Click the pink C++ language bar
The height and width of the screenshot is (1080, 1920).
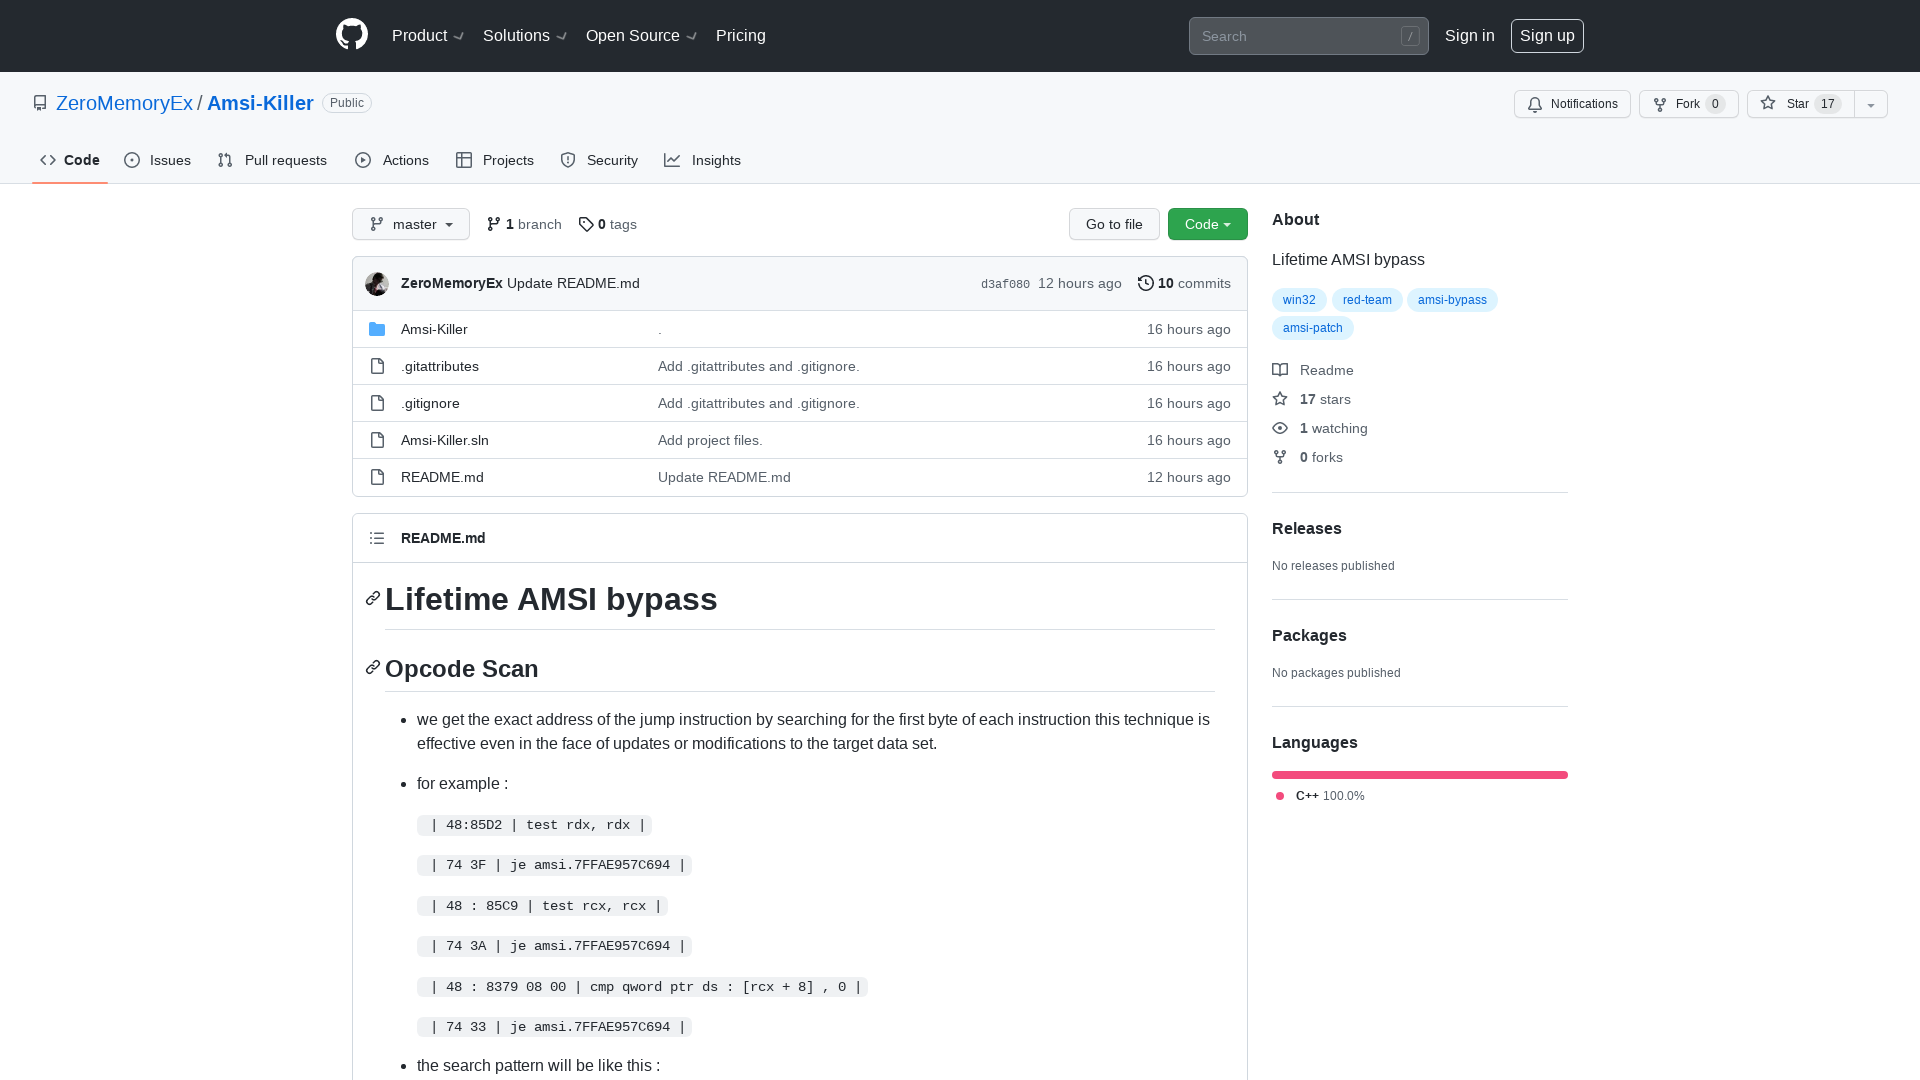1420,775
